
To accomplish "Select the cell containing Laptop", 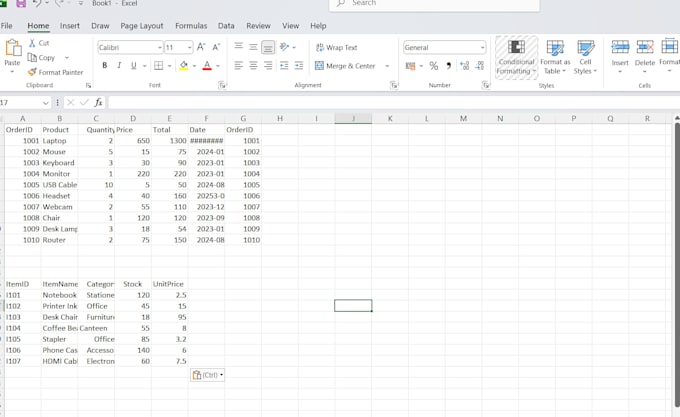I will [x=59, y=141].
